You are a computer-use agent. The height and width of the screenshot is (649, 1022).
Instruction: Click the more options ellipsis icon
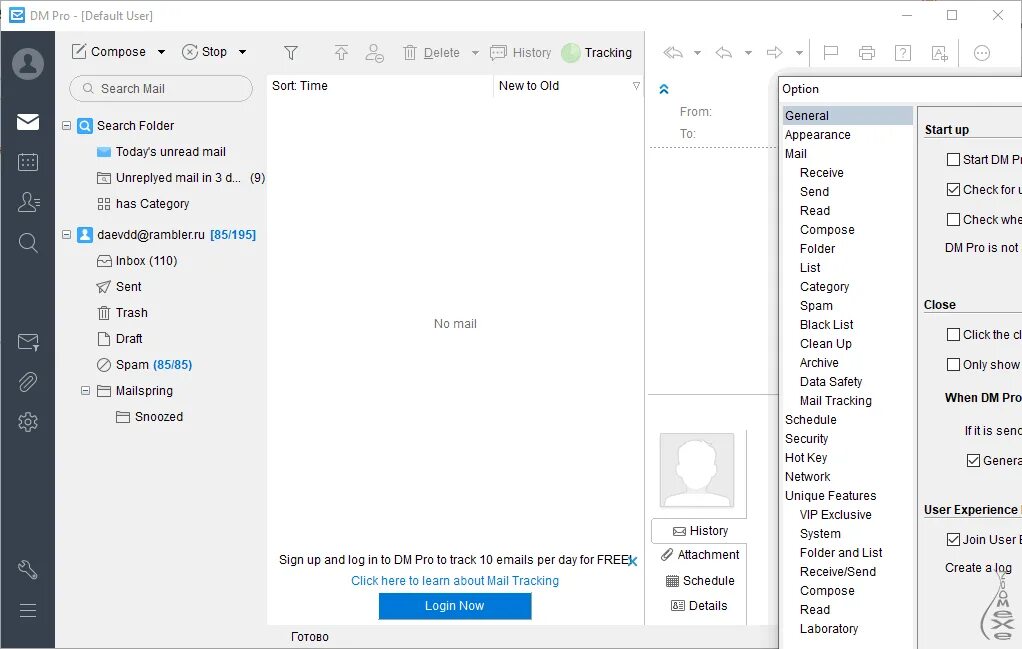tap(982, 53)
